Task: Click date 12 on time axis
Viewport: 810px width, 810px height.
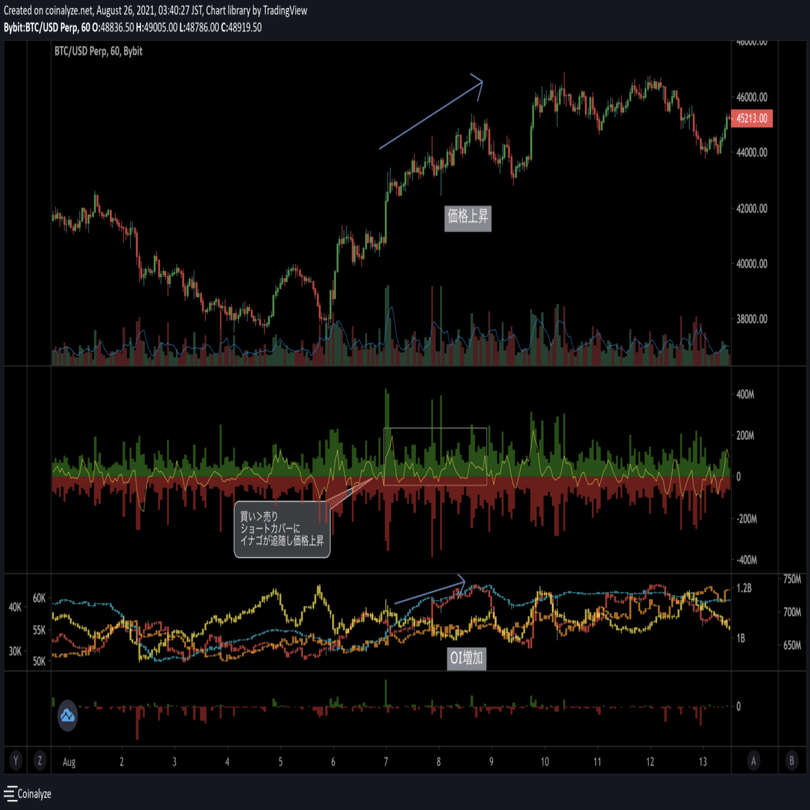Action: [650, 762]
